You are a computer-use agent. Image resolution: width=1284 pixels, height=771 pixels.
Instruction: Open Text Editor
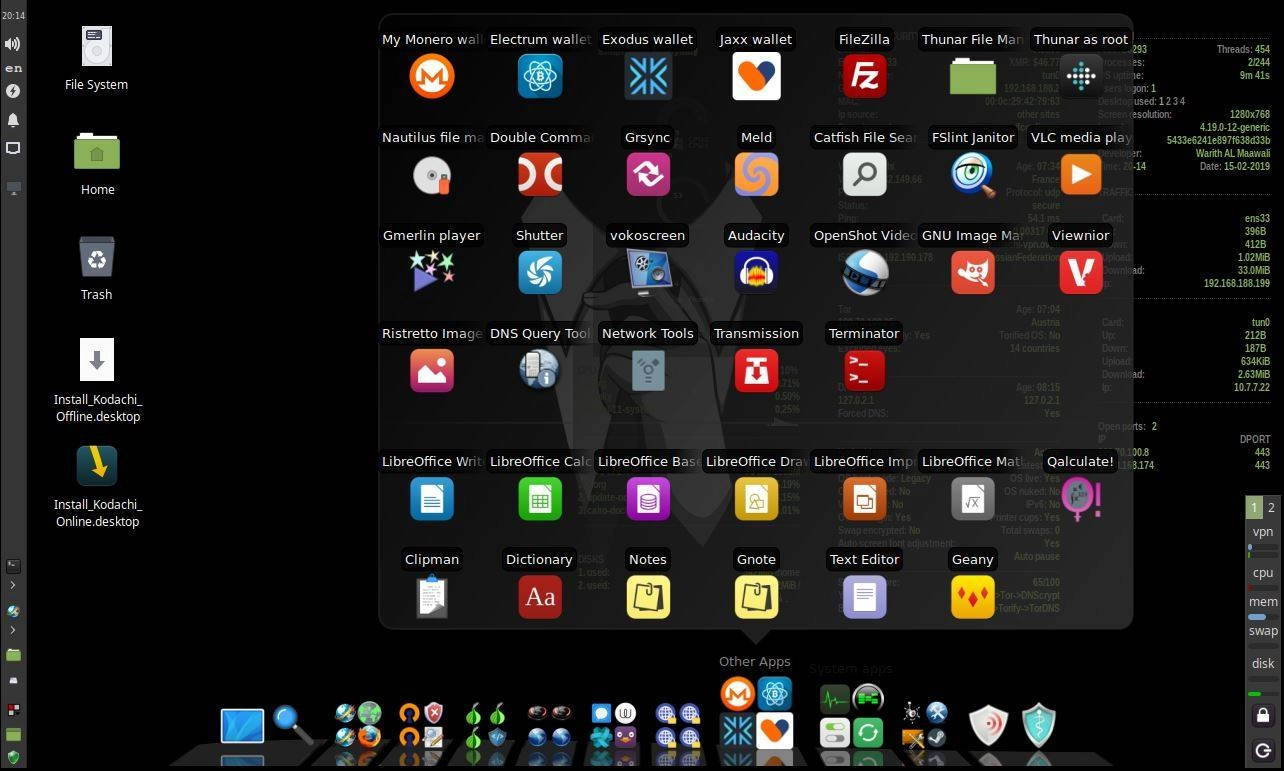click(x=864, y=596)
